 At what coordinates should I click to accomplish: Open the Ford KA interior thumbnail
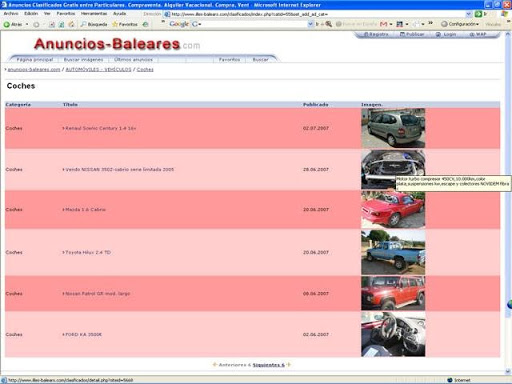(x=393, y=334)
